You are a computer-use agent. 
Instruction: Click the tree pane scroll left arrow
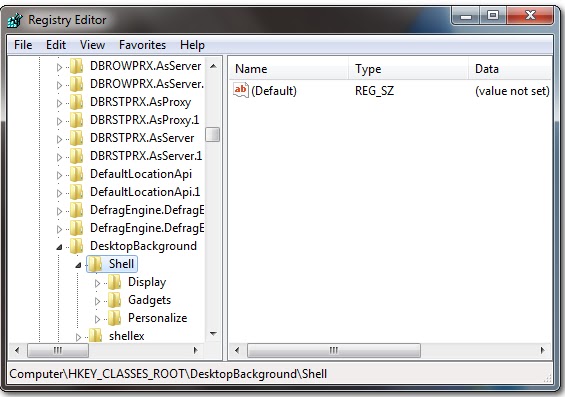coord(17,350)
